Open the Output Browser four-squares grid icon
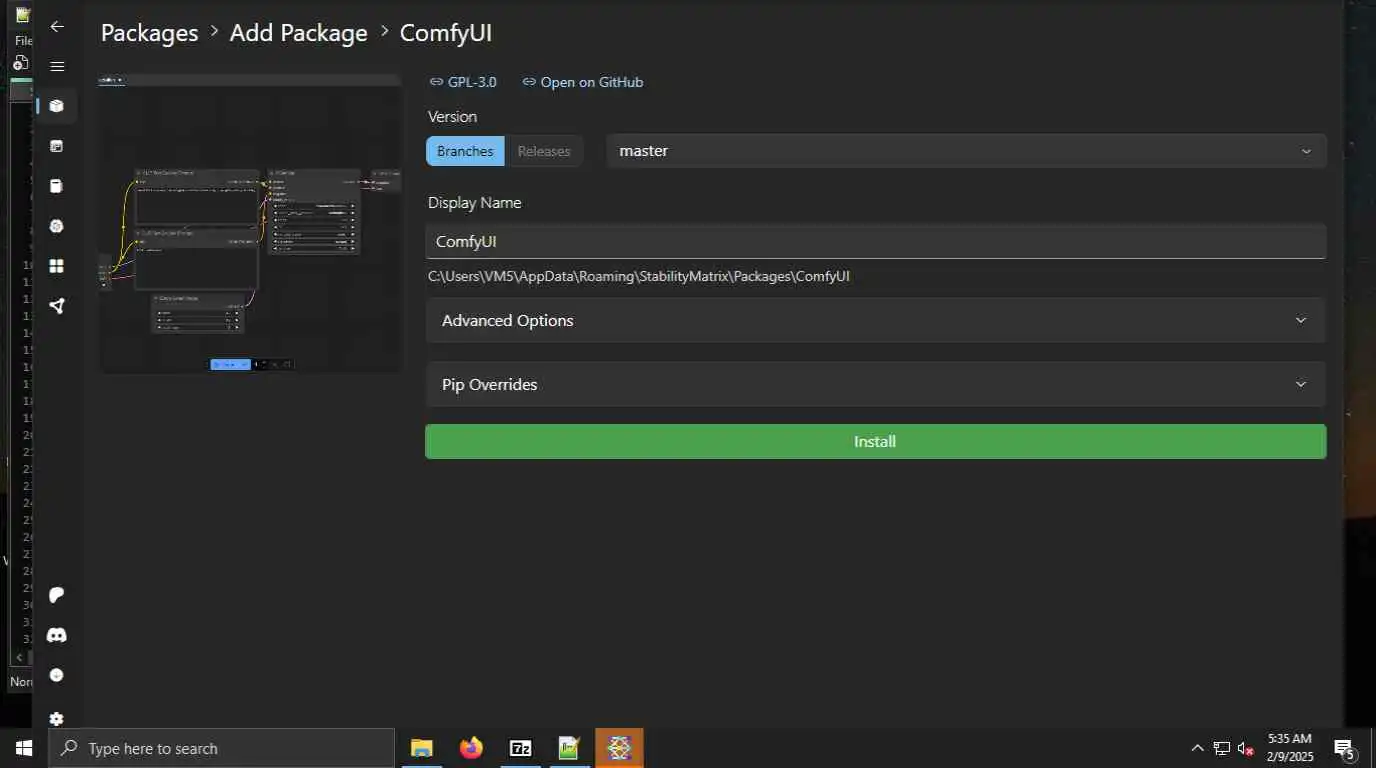 pyautogui.click(x=57, y=266)
